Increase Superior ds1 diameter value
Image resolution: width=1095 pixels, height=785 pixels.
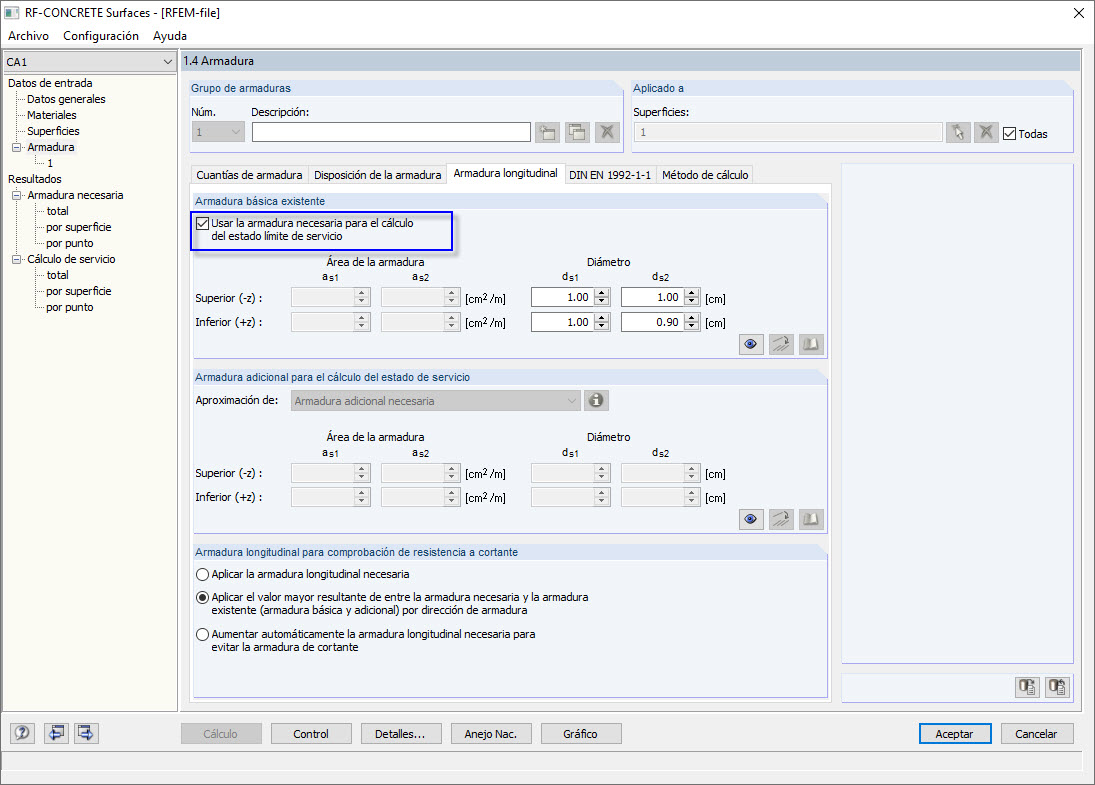(x=602, y=293)
